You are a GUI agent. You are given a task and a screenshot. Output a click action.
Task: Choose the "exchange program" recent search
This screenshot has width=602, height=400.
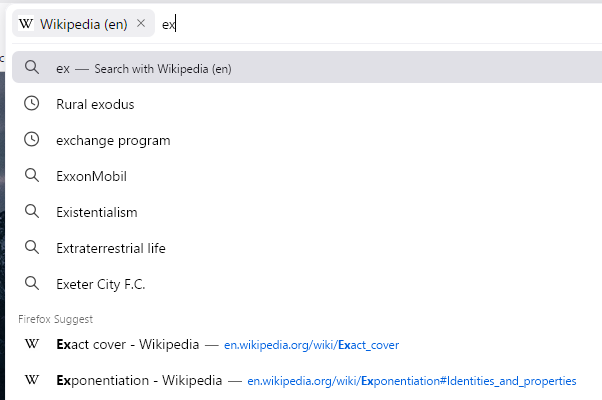click(x=113, y=140)
